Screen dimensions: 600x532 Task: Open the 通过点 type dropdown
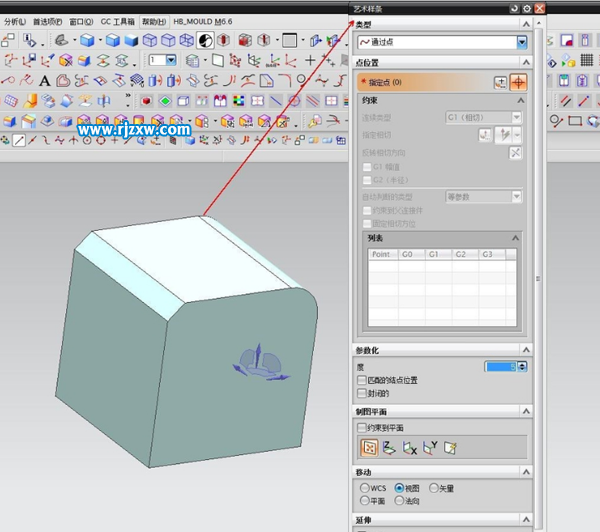[x=522, y=42]
